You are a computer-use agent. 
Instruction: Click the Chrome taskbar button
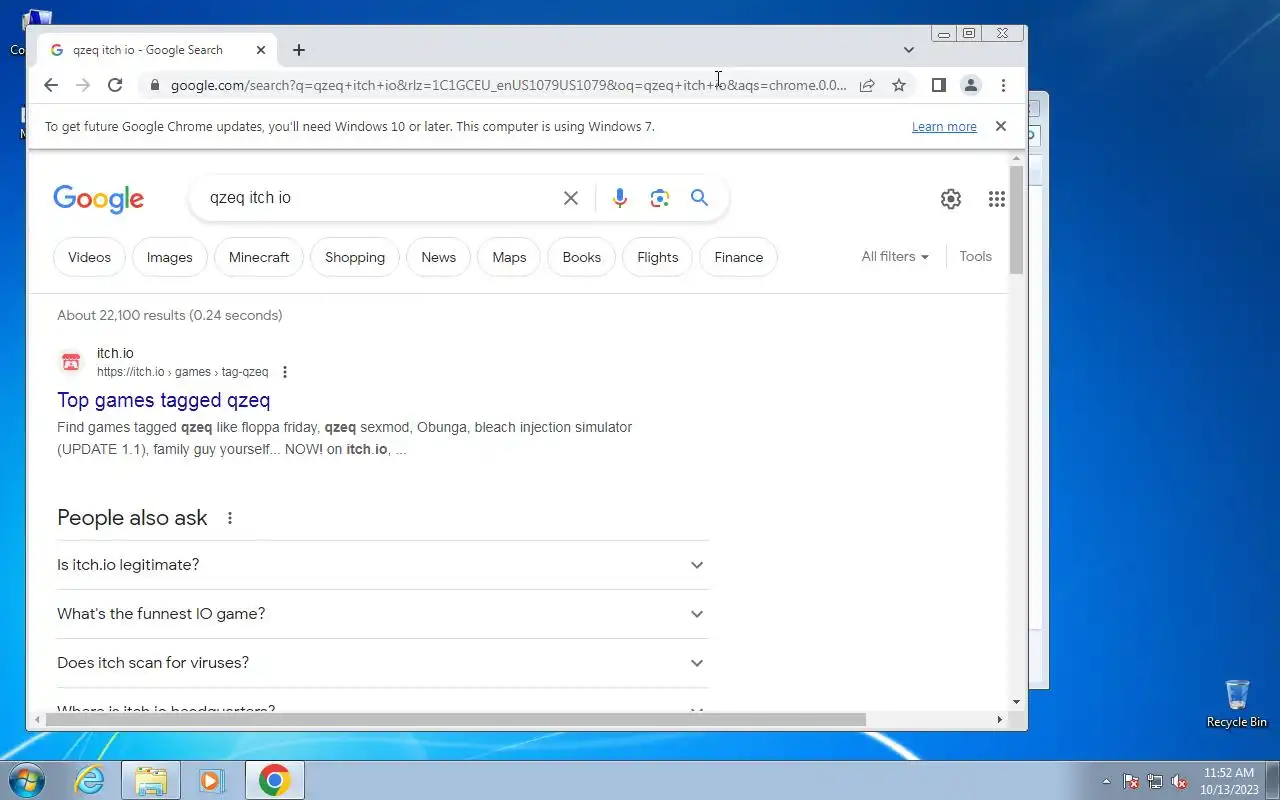[274, 780]
